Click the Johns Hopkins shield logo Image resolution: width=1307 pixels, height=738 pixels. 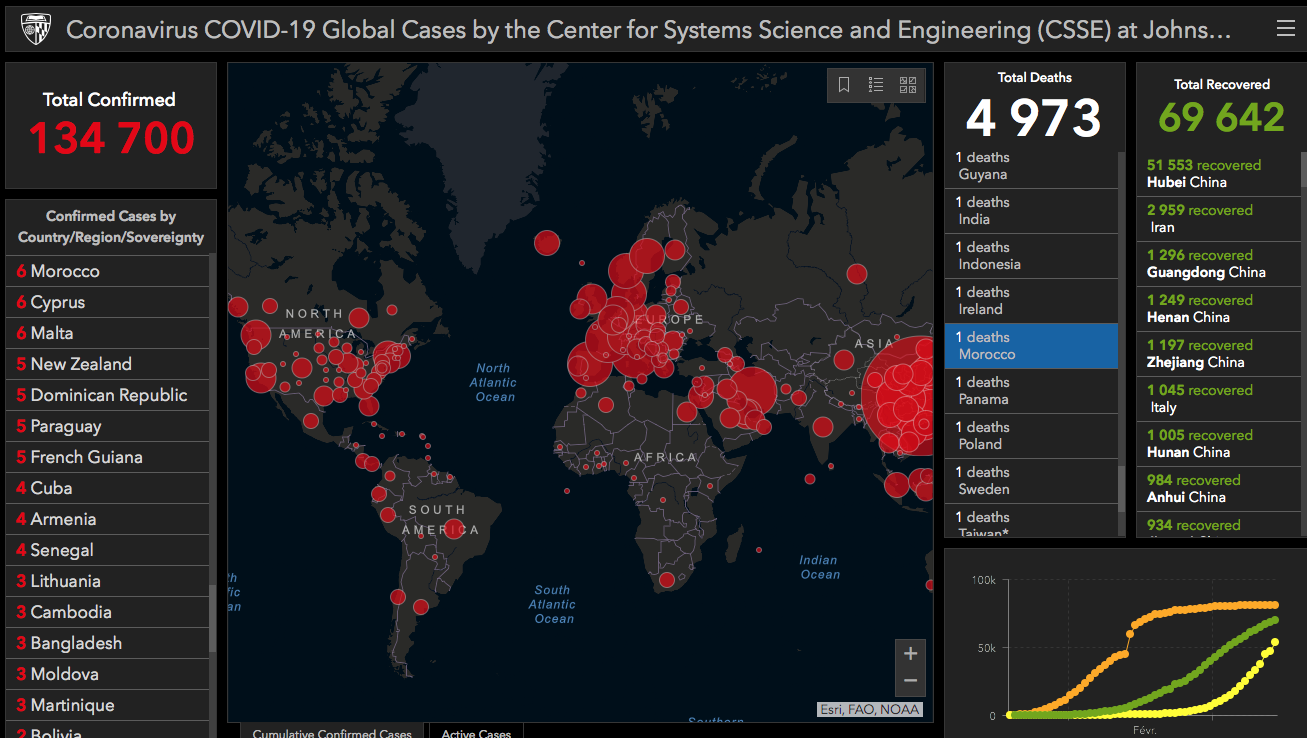pyautogui.click(x=35, y=30)
